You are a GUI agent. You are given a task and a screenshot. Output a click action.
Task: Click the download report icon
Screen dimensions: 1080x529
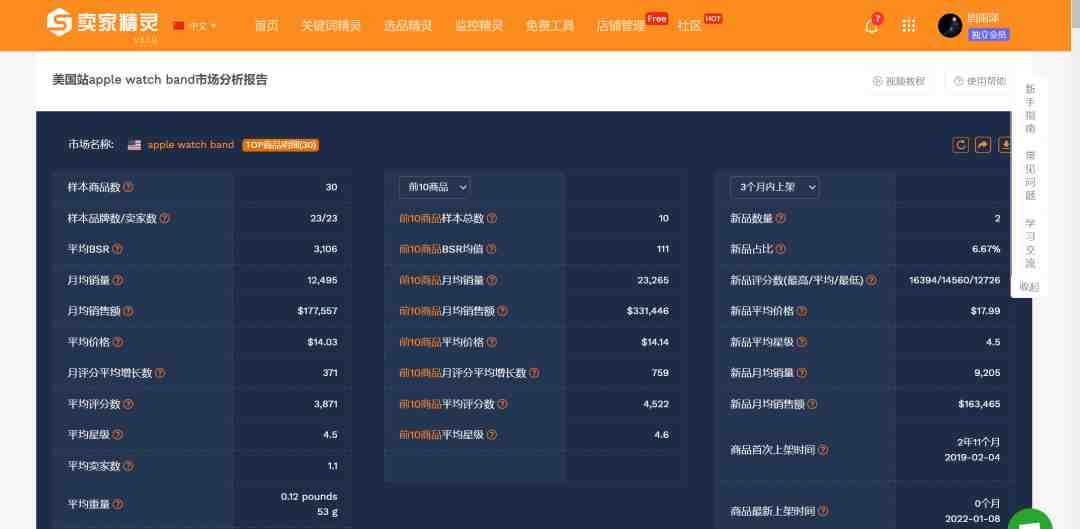coord(1005,145)
